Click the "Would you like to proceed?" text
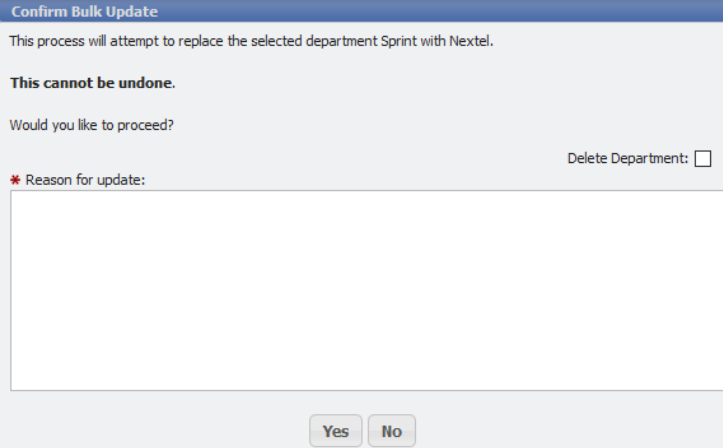This screenshot has width=723, height=448. click(85, 125)
